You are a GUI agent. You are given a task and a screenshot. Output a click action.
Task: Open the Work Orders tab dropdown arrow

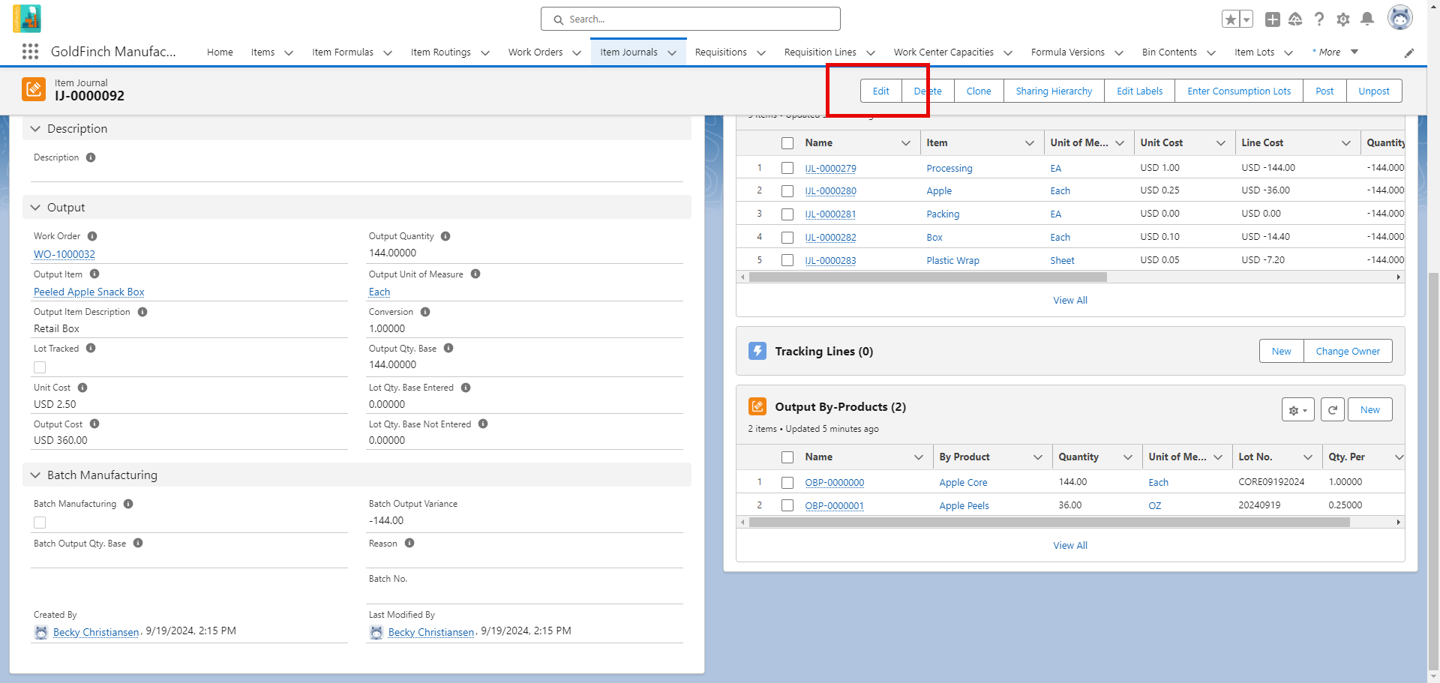click(x=577, y=53)
